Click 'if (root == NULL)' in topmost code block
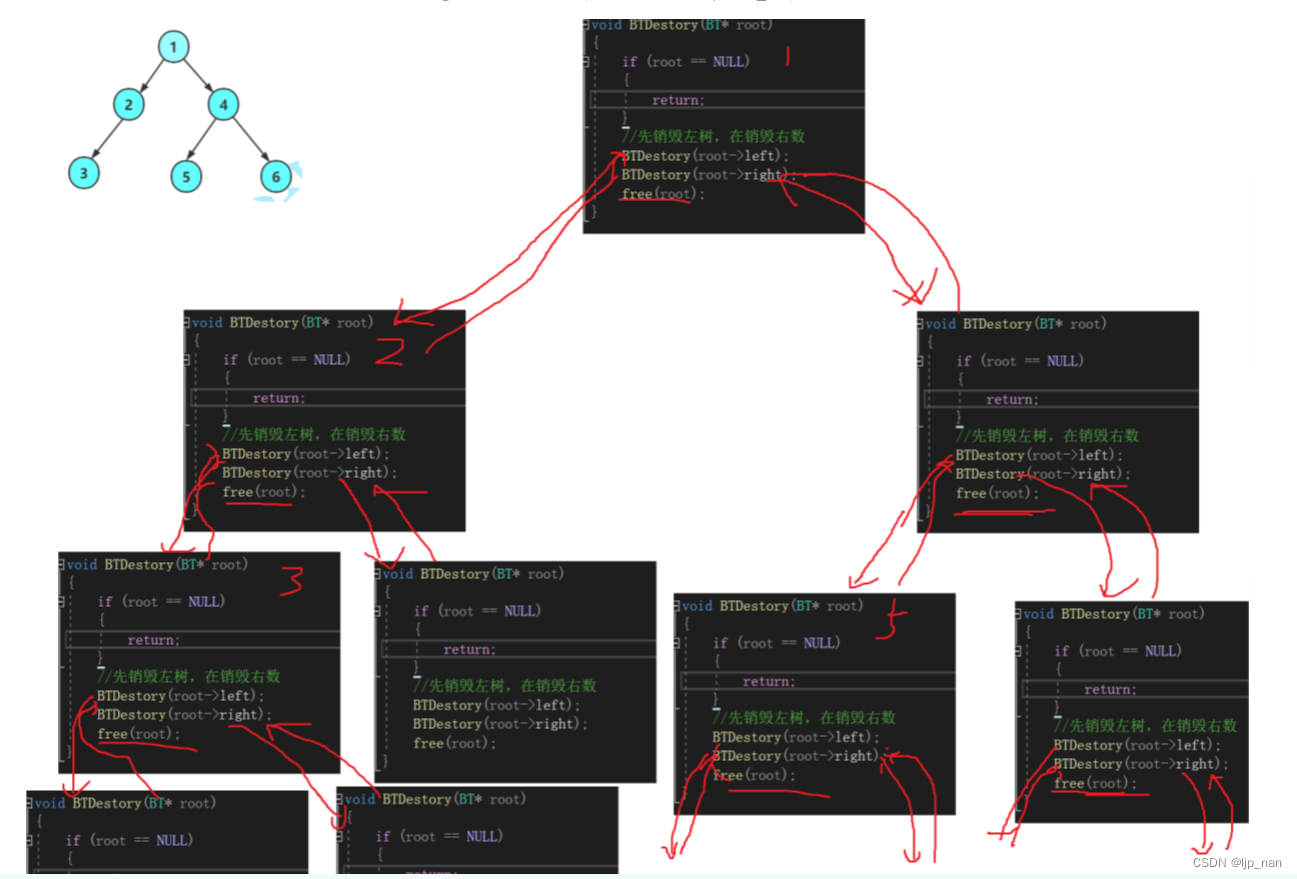The image size is (1297, 879). (684, 62)
